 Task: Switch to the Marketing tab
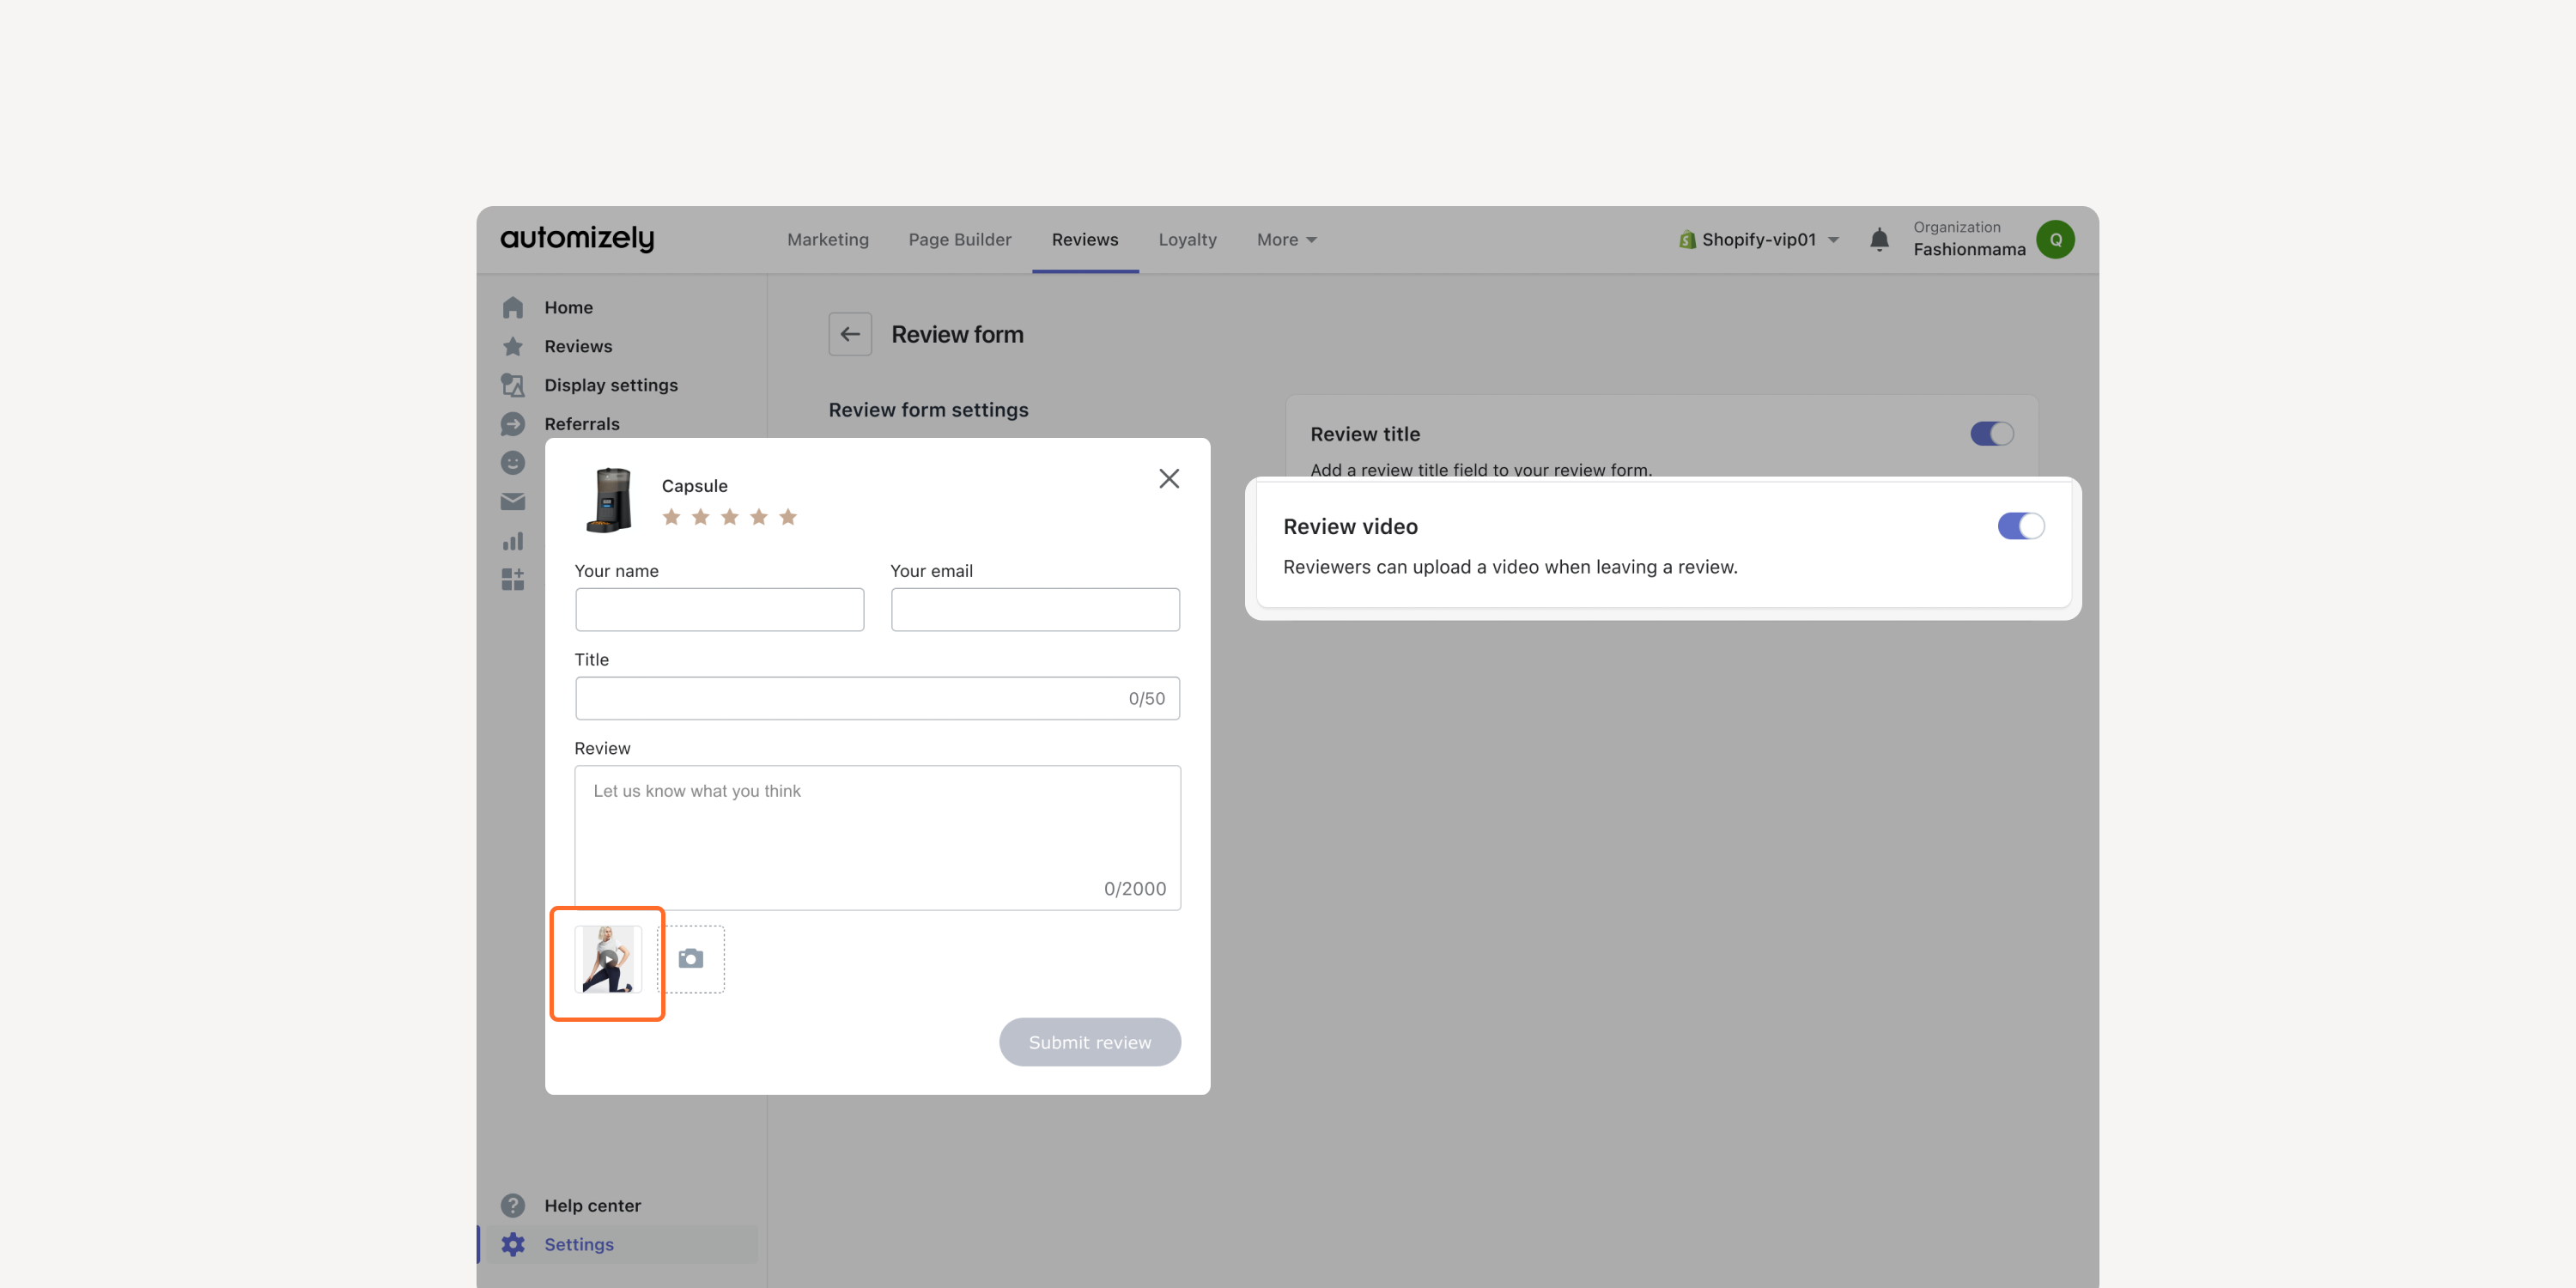pos(828,240)
